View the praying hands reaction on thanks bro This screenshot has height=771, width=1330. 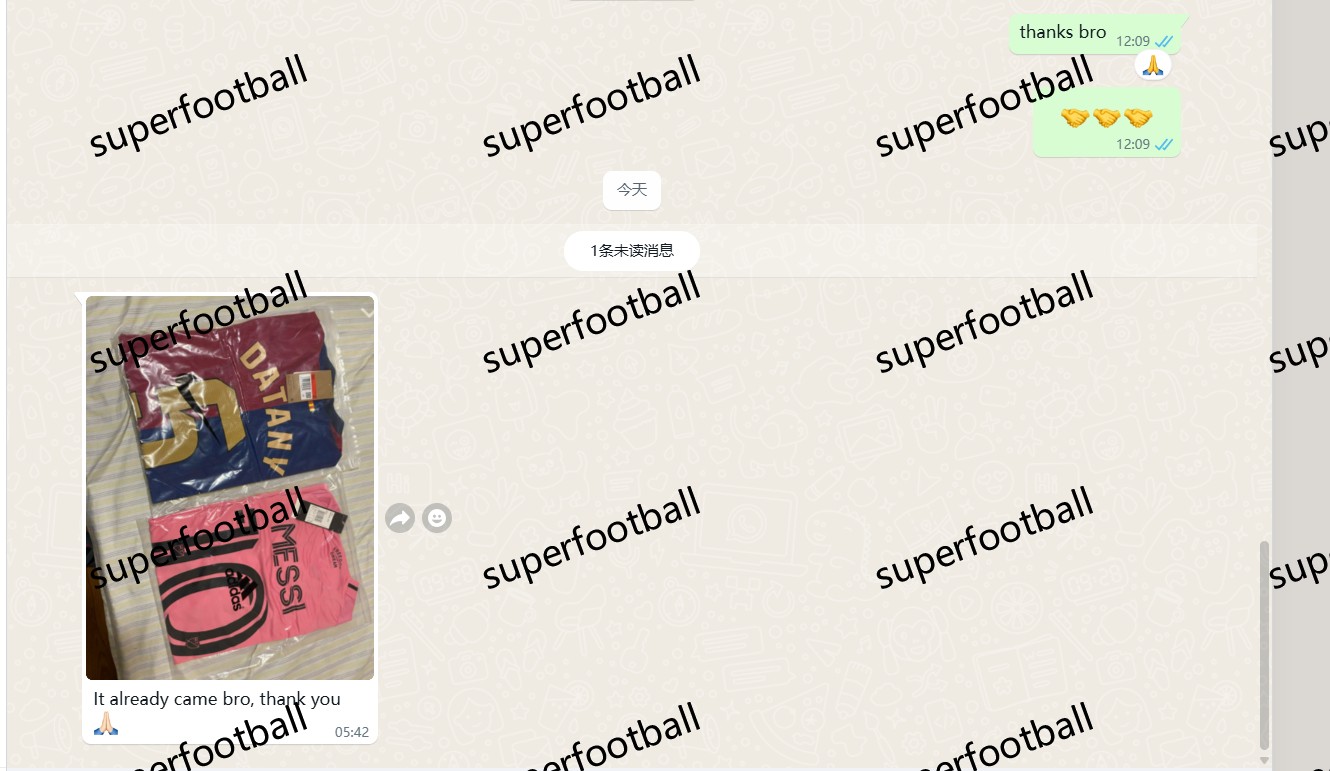pos(1153,66)
